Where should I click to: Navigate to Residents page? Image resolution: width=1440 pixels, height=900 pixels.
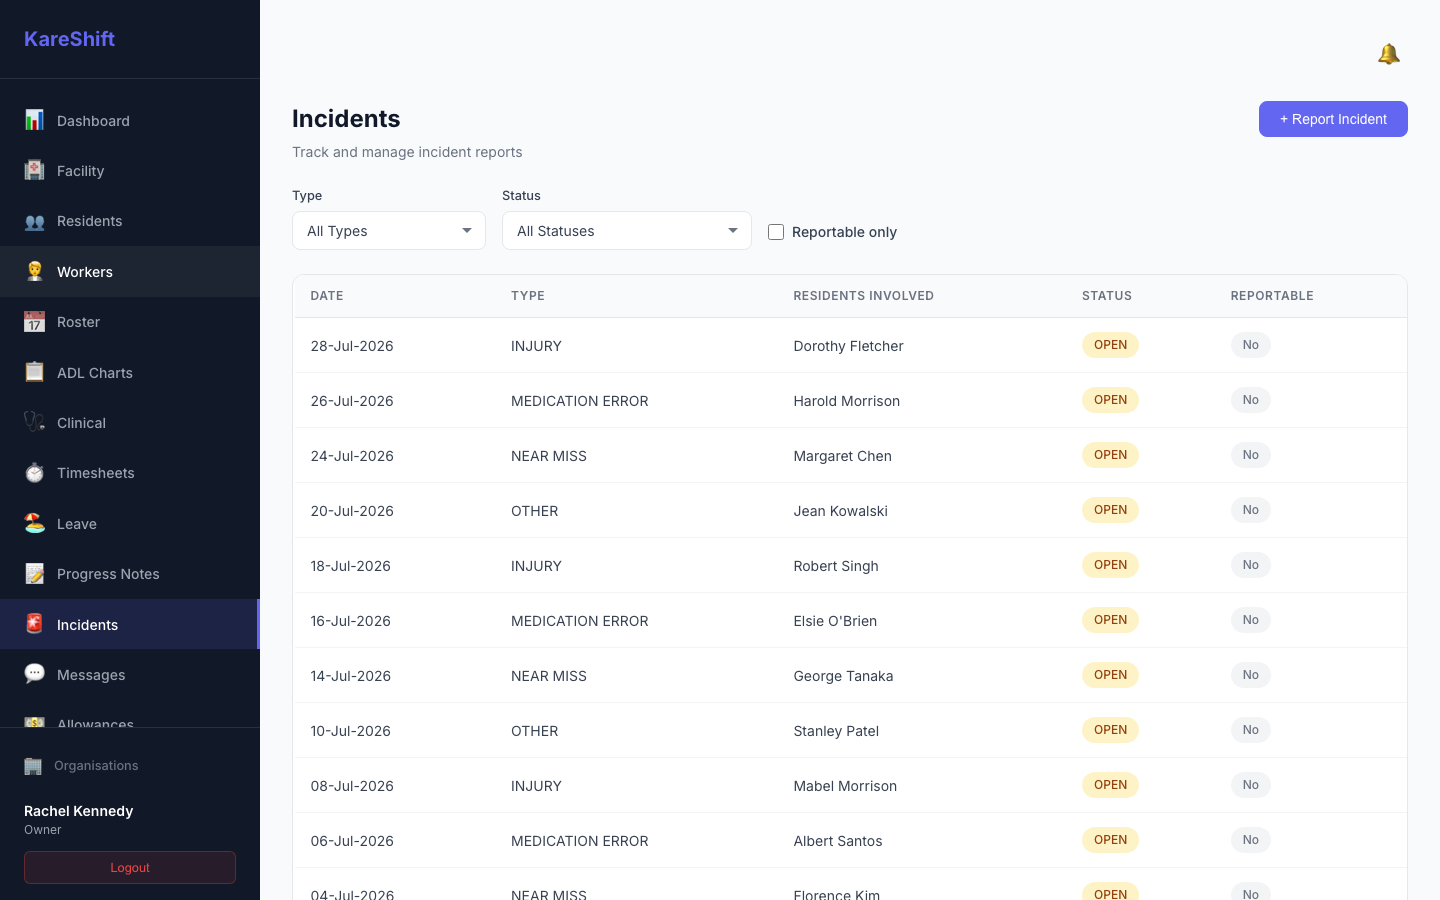pos(130,221)
